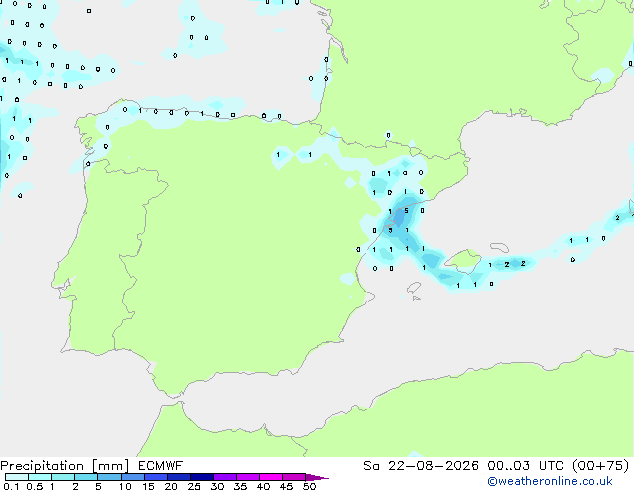Click the '0.5' legend scale label

click(x=35, y=486)
